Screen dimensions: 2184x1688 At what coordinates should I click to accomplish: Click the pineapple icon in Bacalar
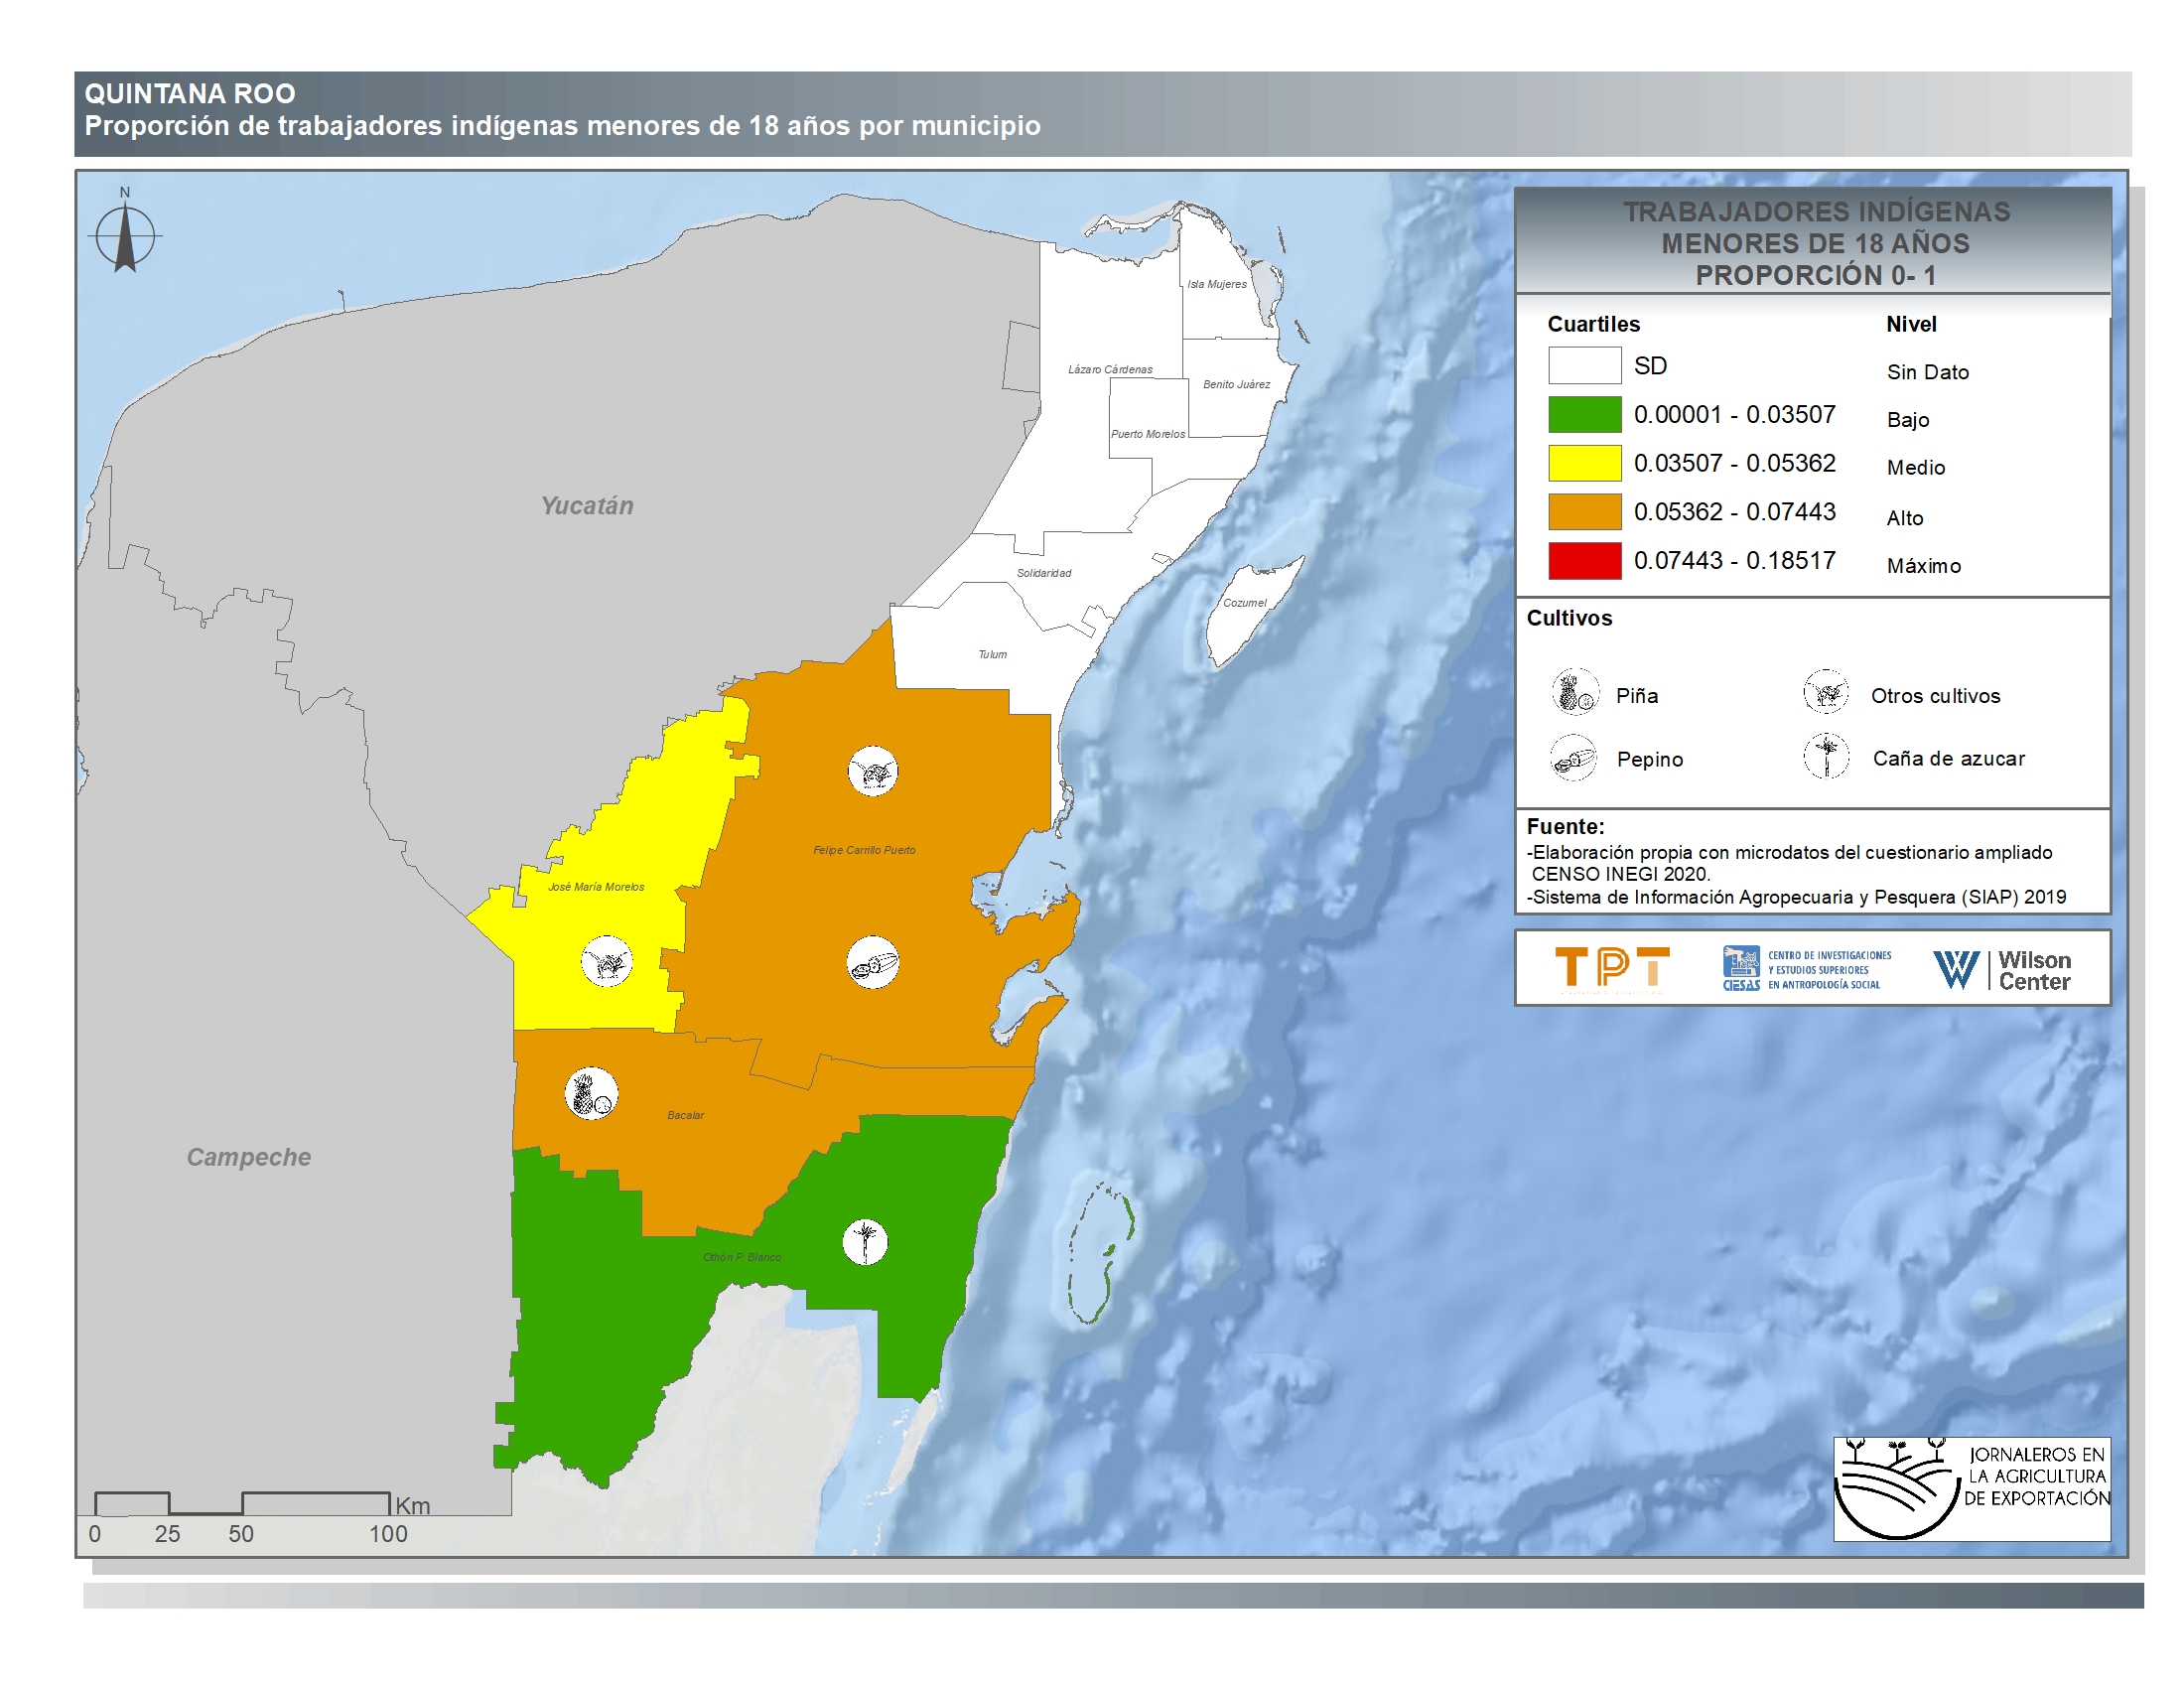tap(591, 1093)
